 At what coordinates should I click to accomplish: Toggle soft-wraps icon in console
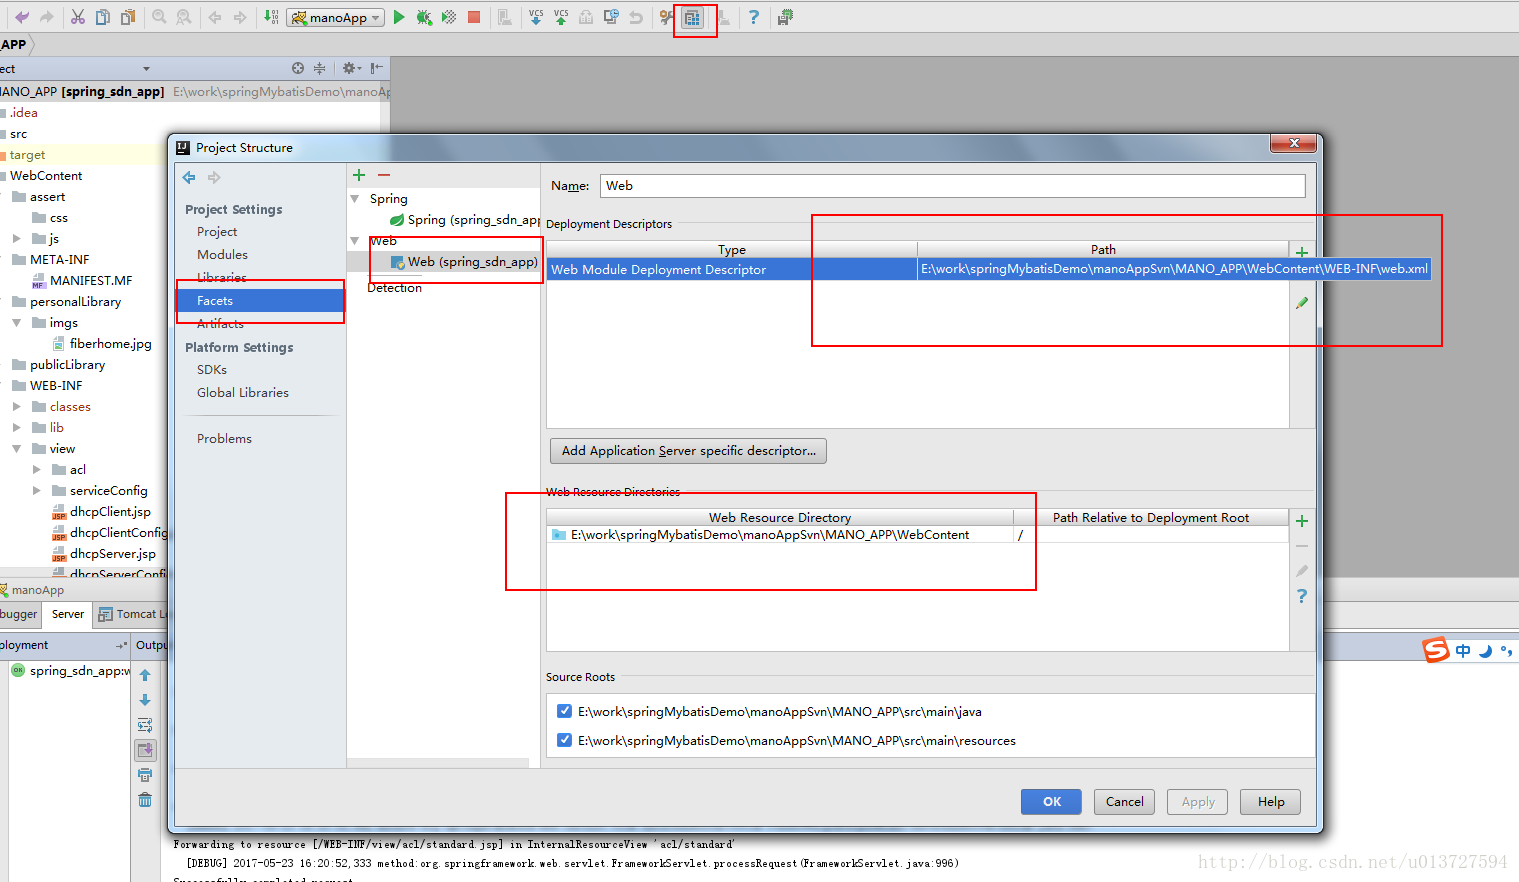click(145, 725)
